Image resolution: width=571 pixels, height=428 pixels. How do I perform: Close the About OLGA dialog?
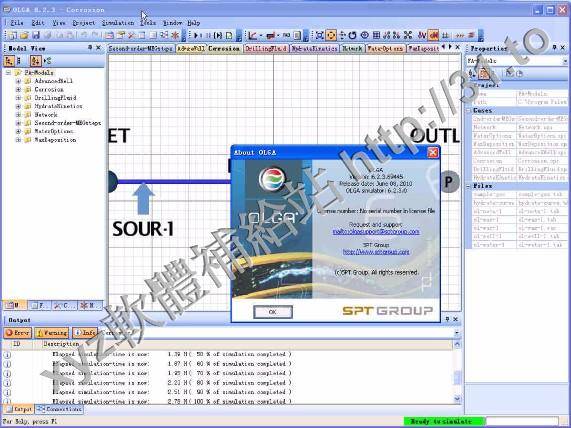tap(433, 152)
